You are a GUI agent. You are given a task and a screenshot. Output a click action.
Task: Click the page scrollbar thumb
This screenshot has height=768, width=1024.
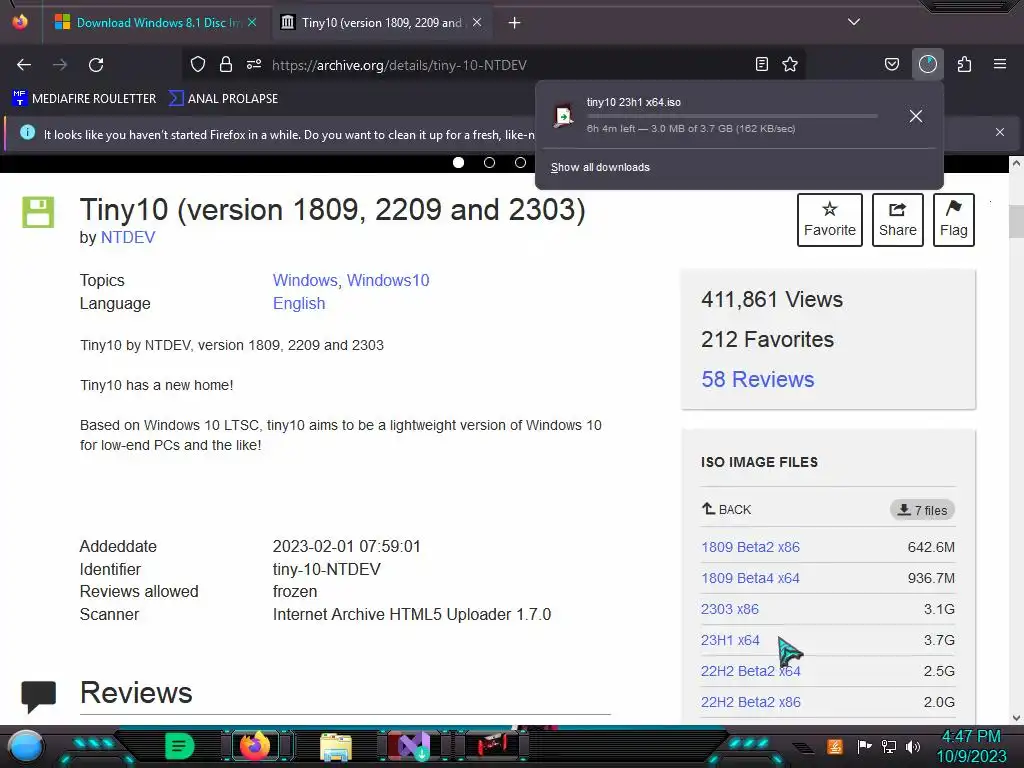pyautogui.click(x=1016, y=221)
